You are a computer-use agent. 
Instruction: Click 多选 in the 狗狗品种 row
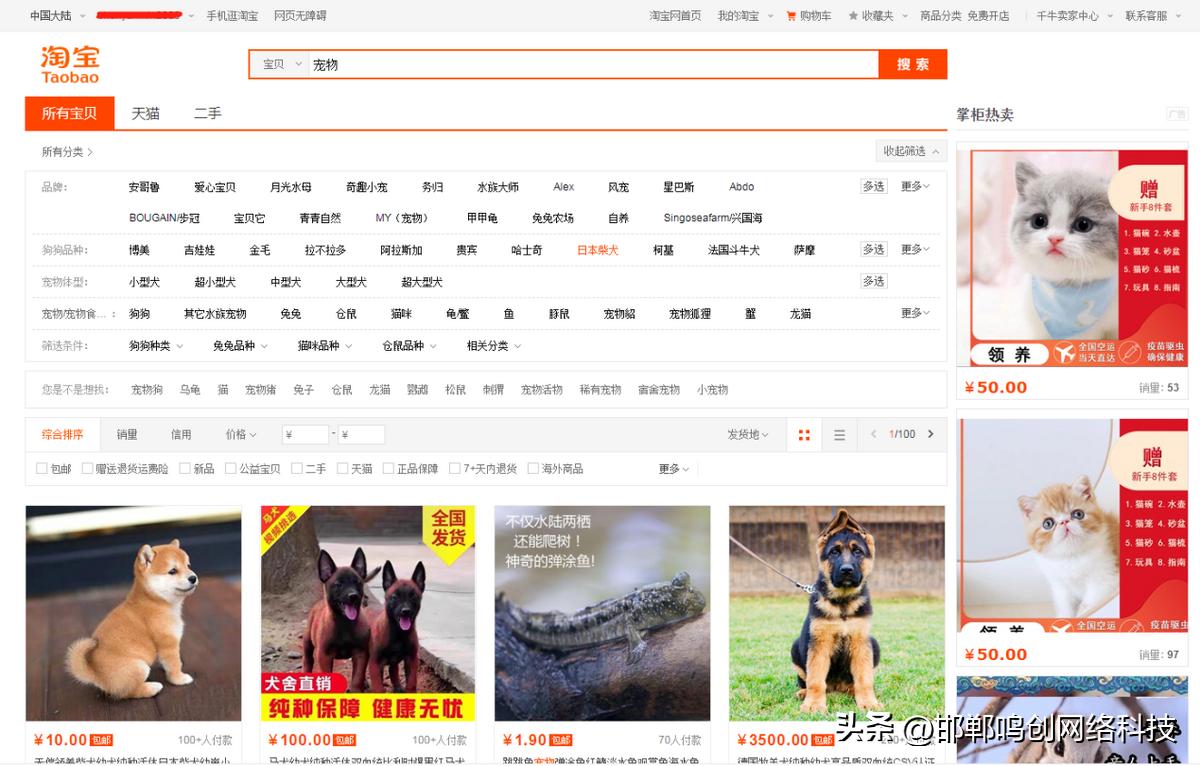873,249
